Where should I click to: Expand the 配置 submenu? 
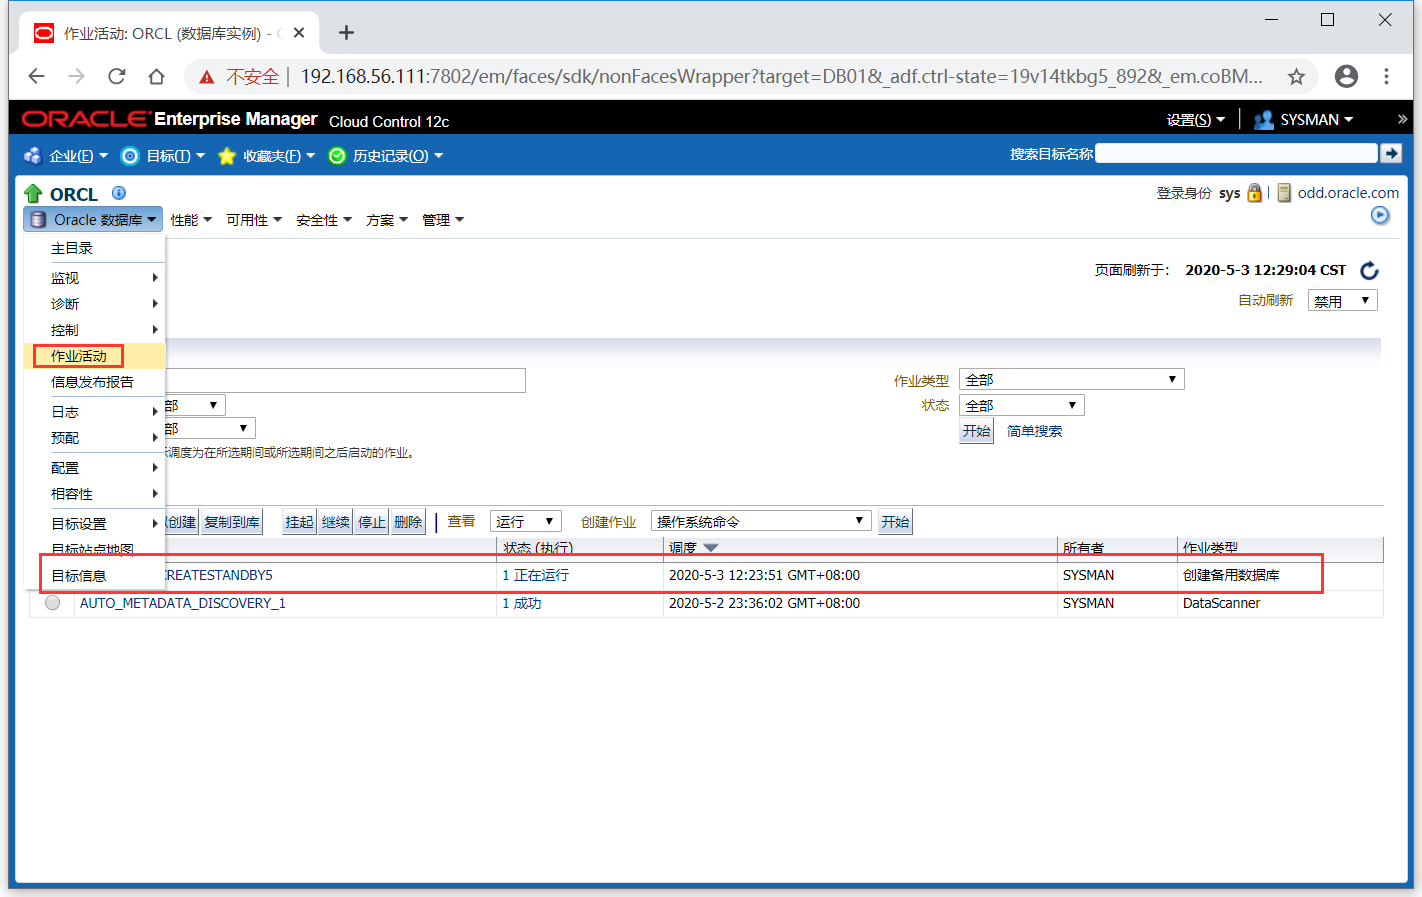pyautogui.click(x=94, y=468)
